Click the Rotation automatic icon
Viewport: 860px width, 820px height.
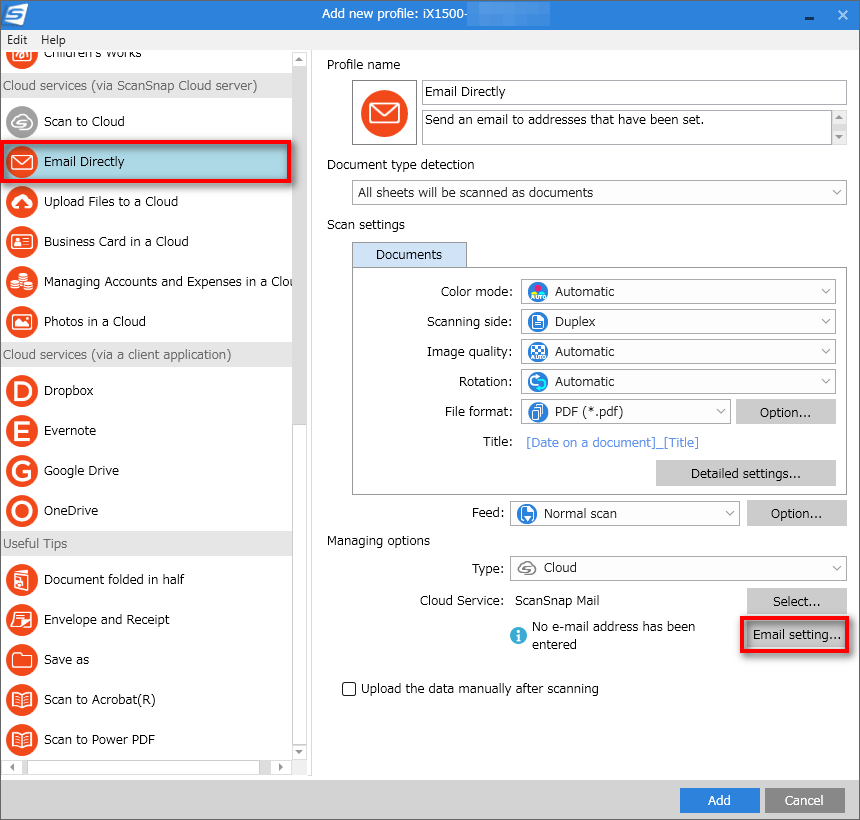[x=538, y=382]
